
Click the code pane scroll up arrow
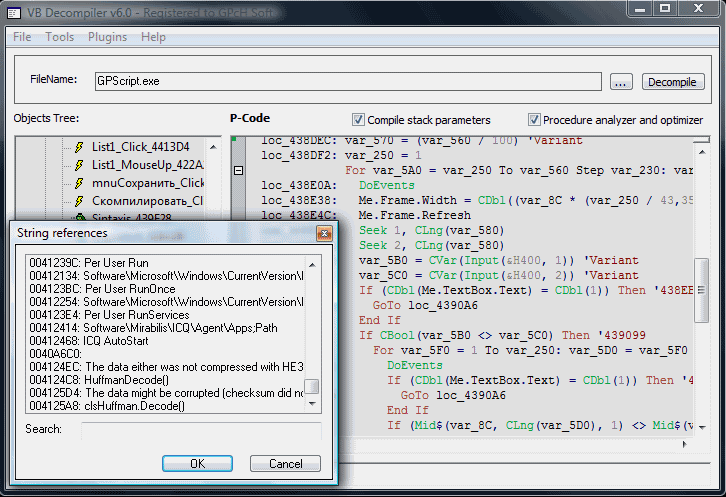(702, 152)
